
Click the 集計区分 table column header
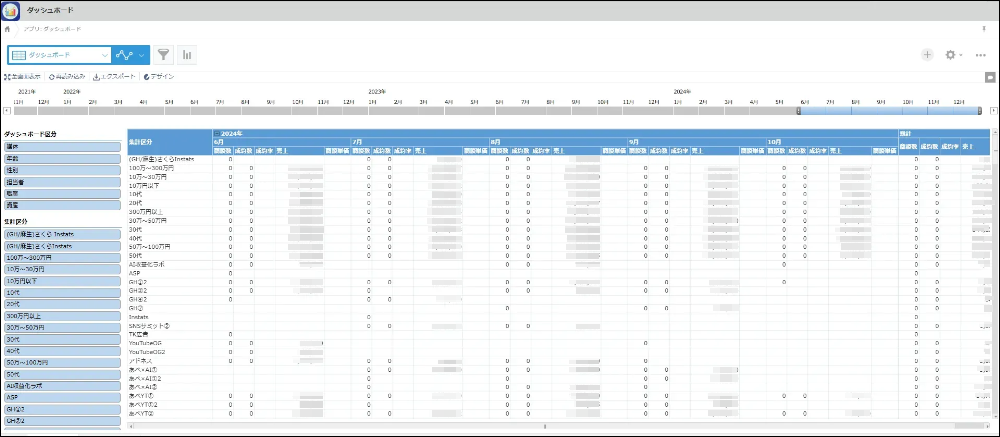click(170, 142)
